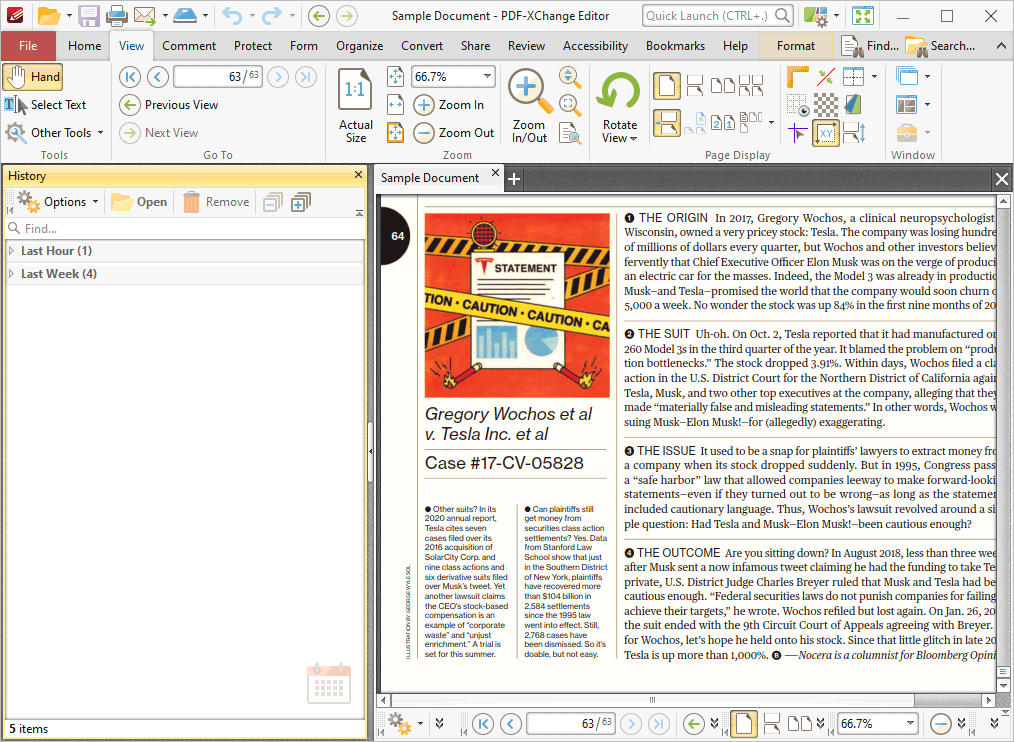
Task: Click the History Find search field
Action: [185, 228]
